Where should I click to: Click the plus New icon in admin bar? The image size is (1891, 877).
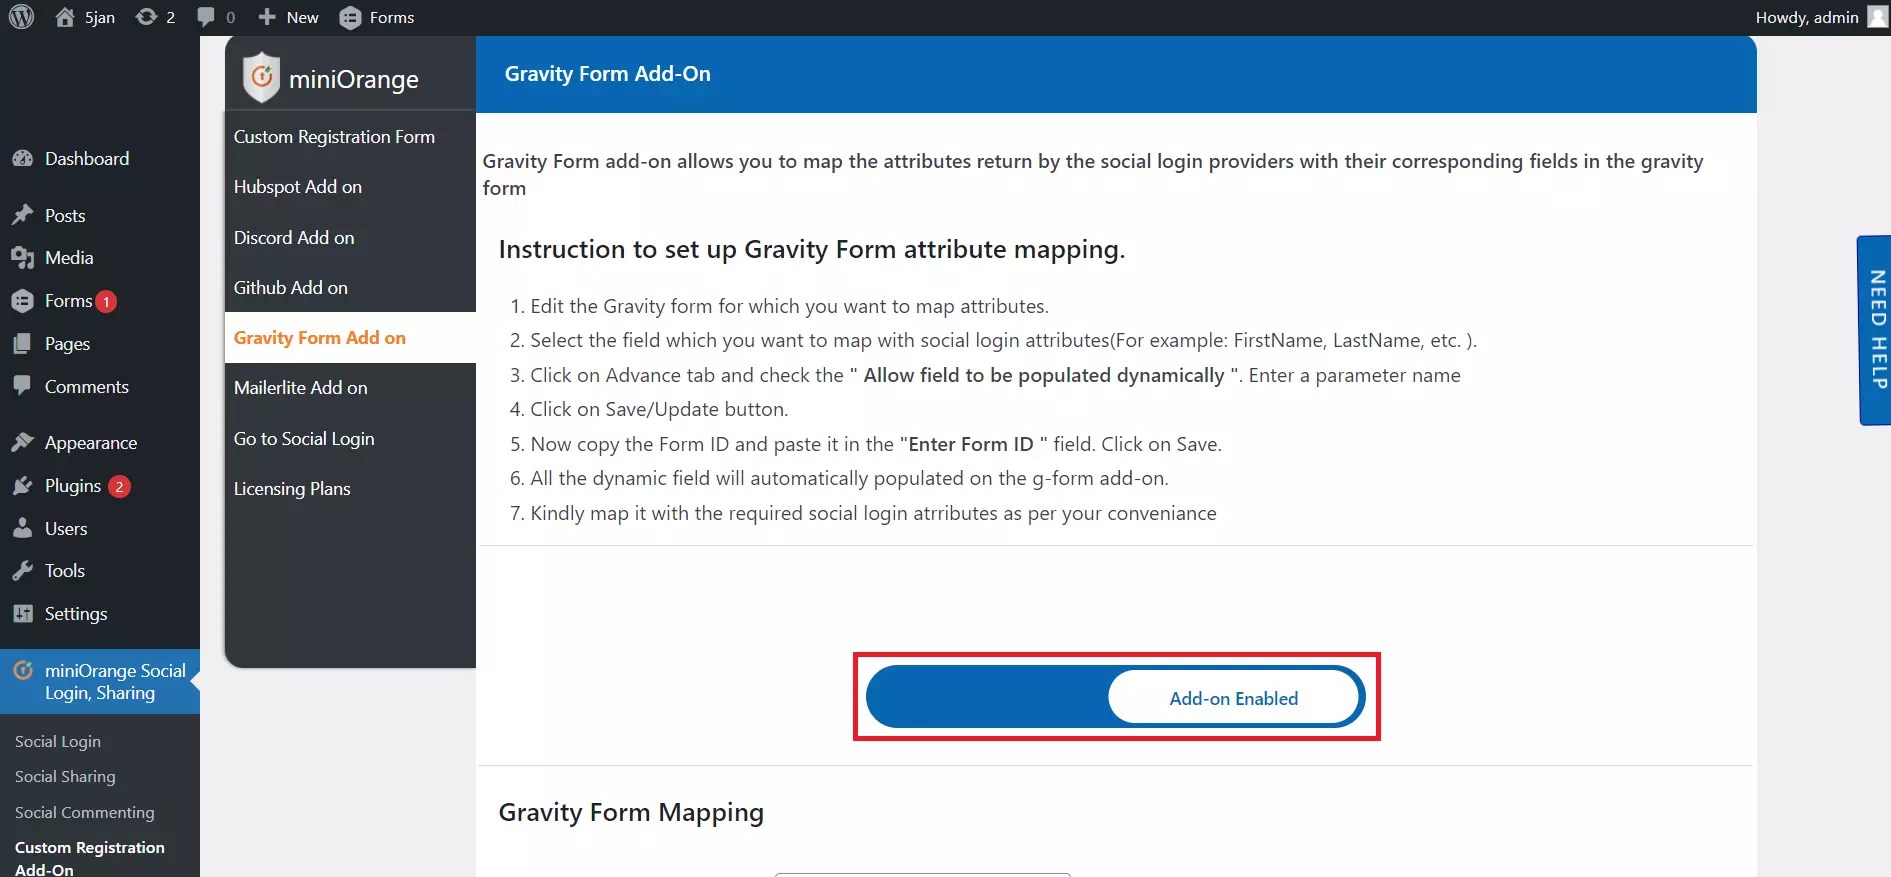click(x=267, y=17)
